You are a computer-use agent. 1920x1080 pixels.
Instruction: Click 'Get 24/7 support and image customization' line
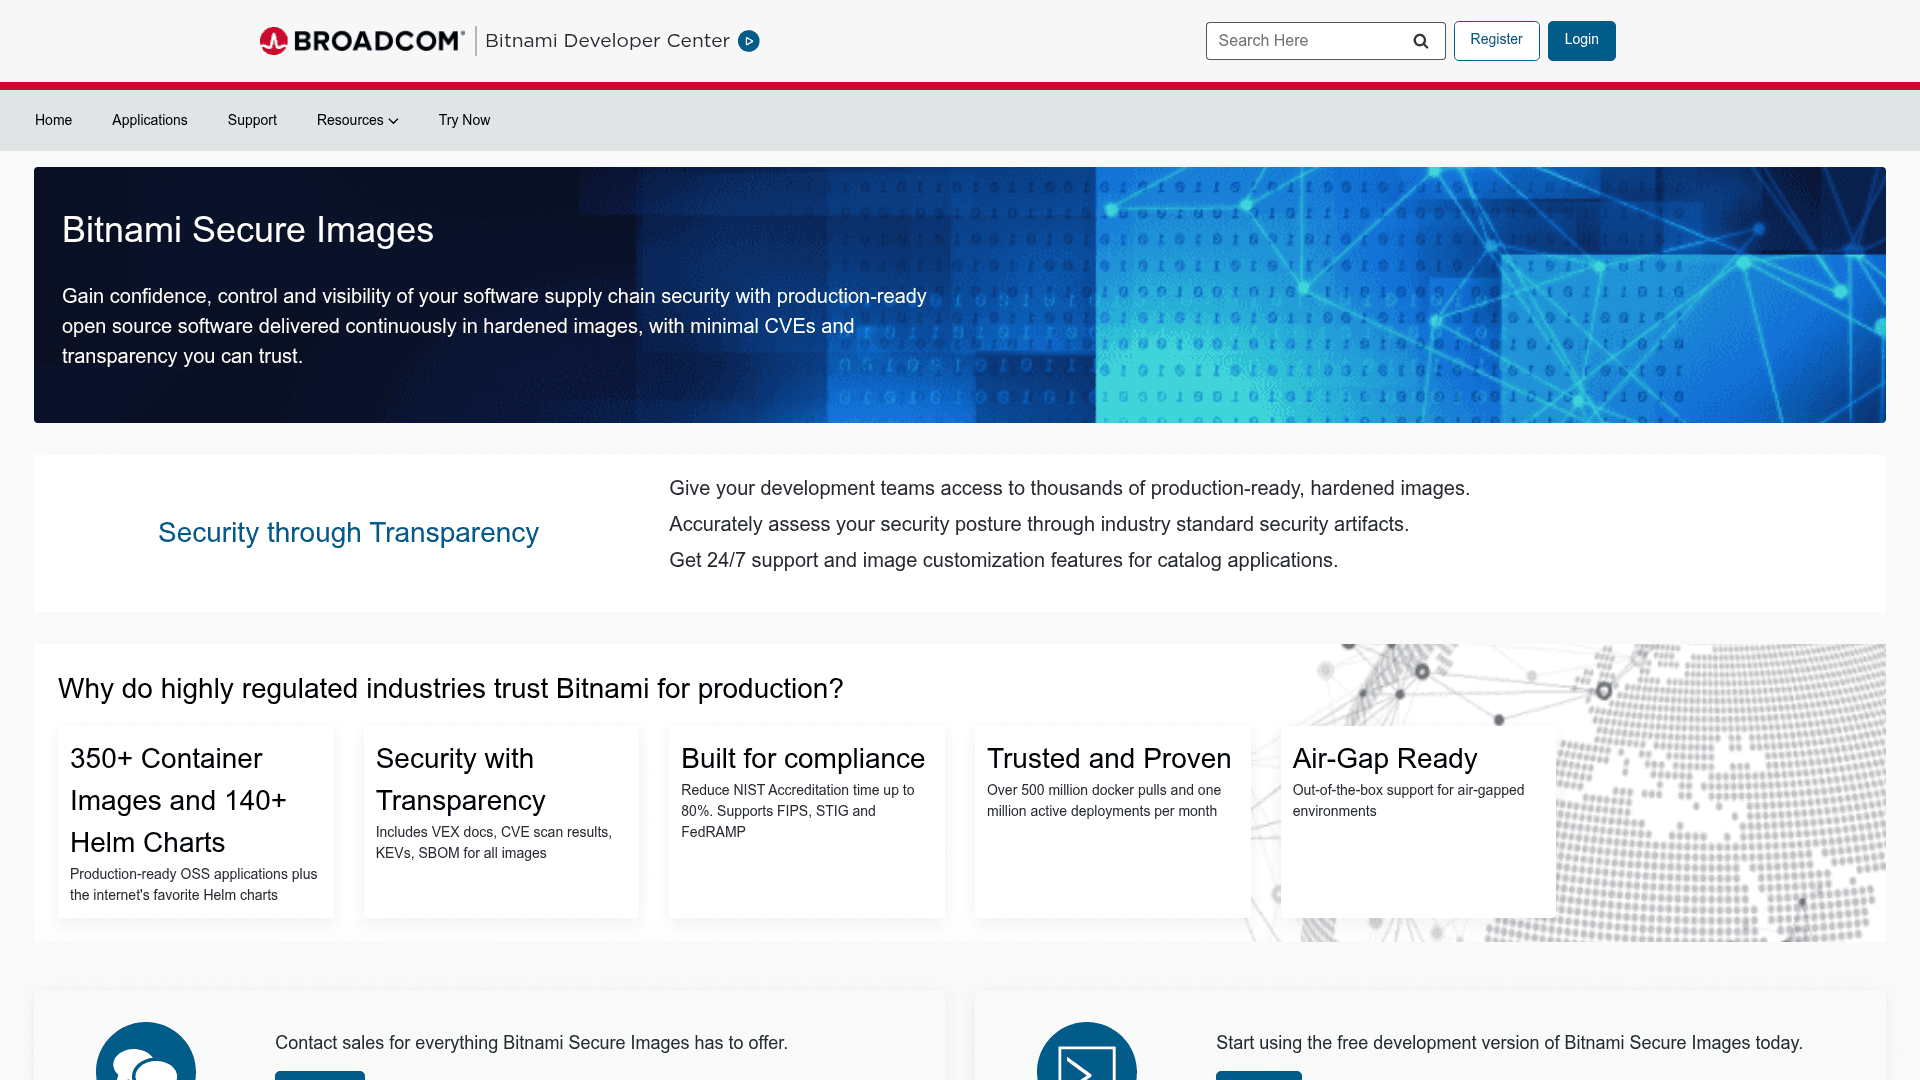pyautogui.click(x=1003, y=560)
